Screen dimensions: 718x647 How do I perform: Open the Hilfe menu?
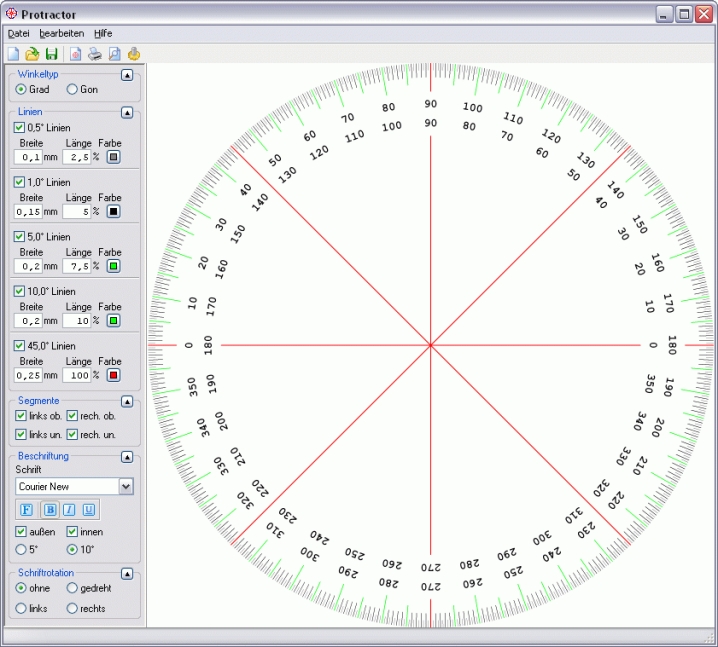(x=103, y=33)
